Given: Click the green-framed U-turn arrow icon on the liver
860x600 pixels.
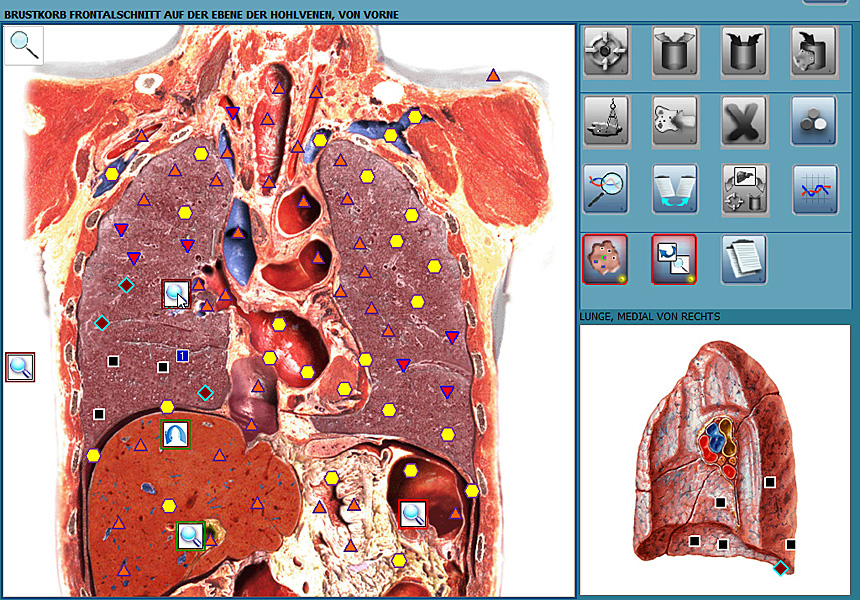Looking at the screenshot, I should click(x=176, y=435).
